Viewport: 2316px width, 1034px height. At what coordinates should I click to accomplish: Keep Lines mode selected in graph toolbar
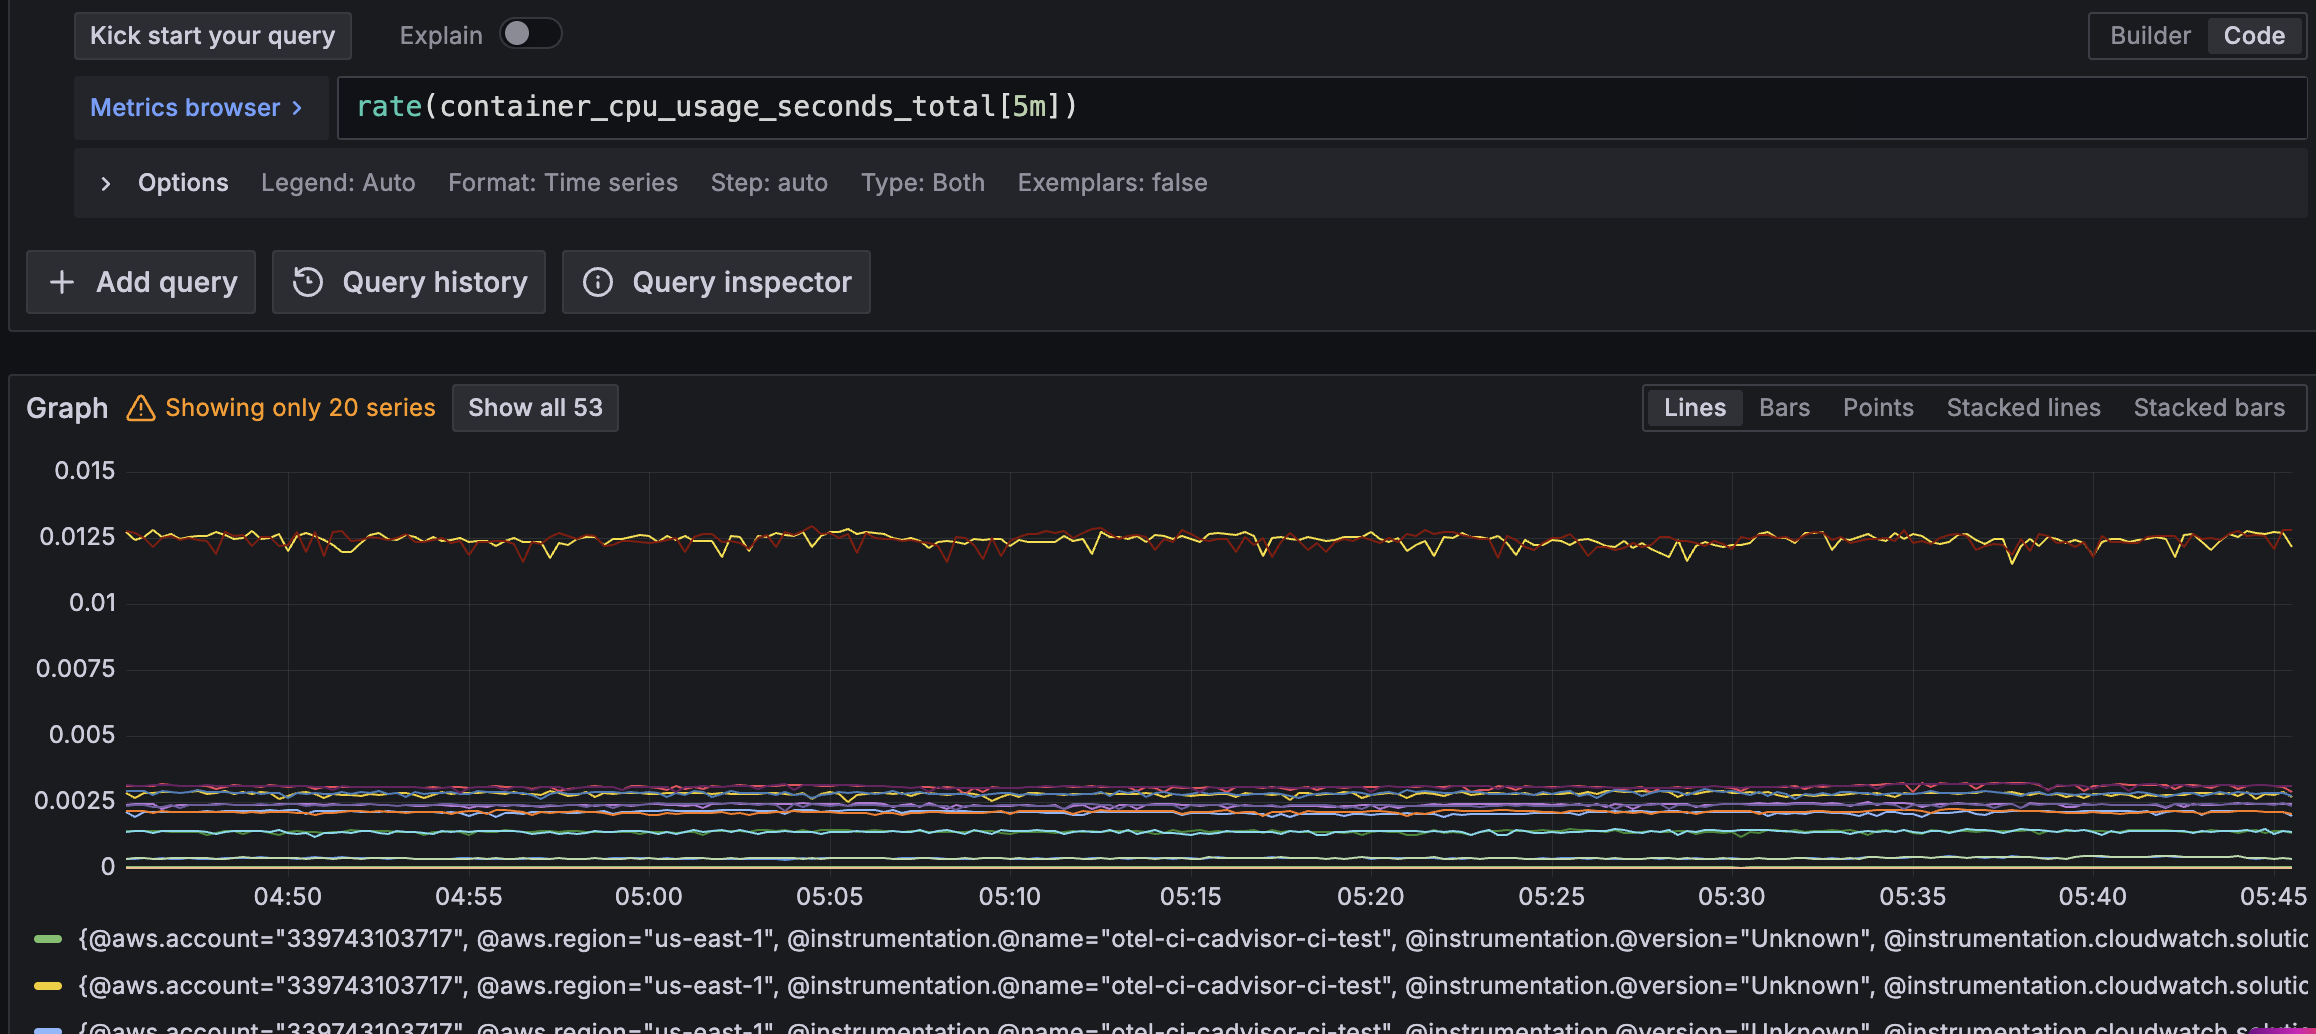pyautogui.click(x=1694, y=407)
